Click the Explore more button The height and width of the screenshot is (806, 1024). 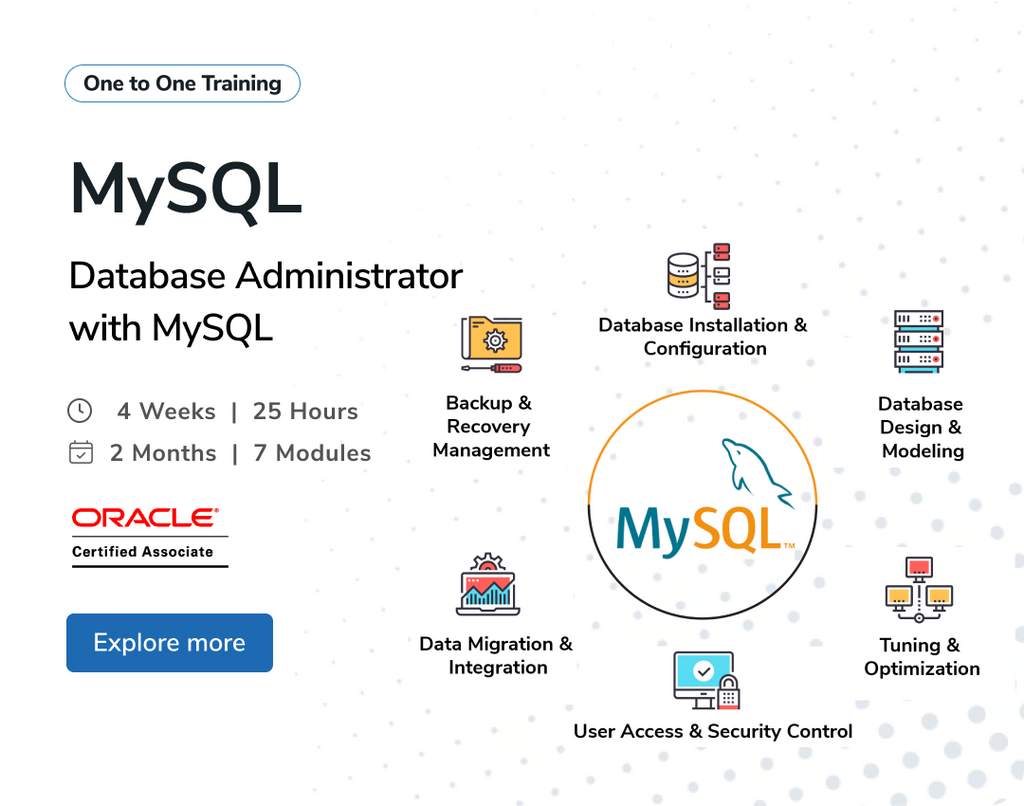coord(169,643)
